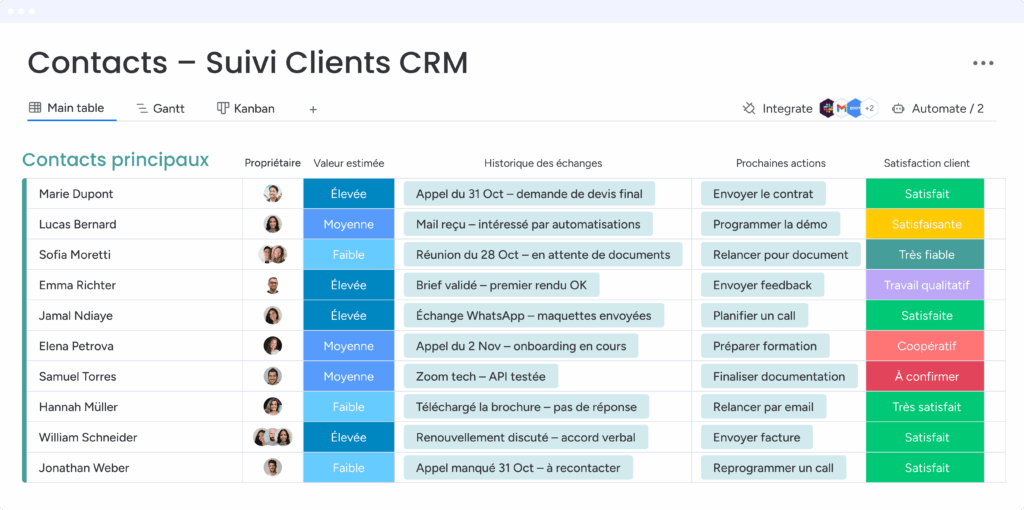
Task: Open Sofia Moretti's Faible value status
Action: pos(349,255)
